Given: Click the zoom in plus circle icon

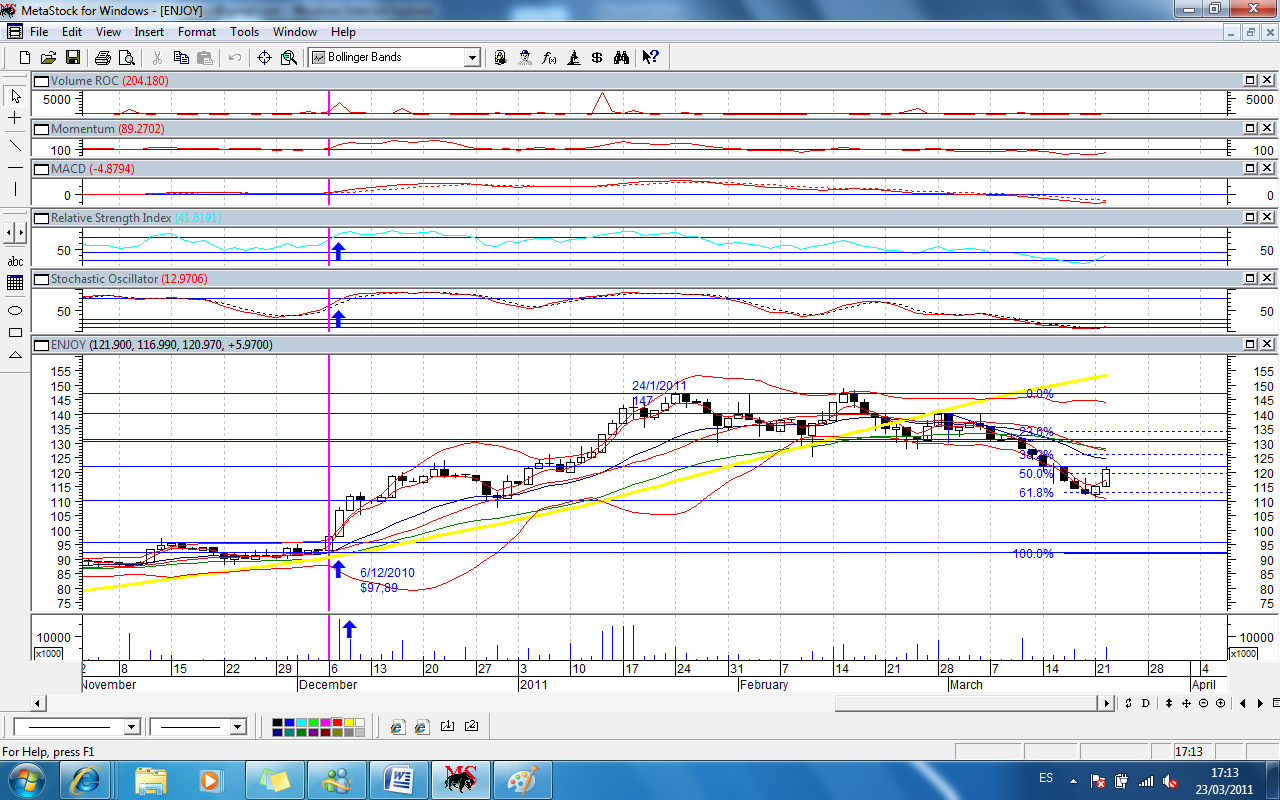Looking at the screenshot, I should click(1218, 703).
